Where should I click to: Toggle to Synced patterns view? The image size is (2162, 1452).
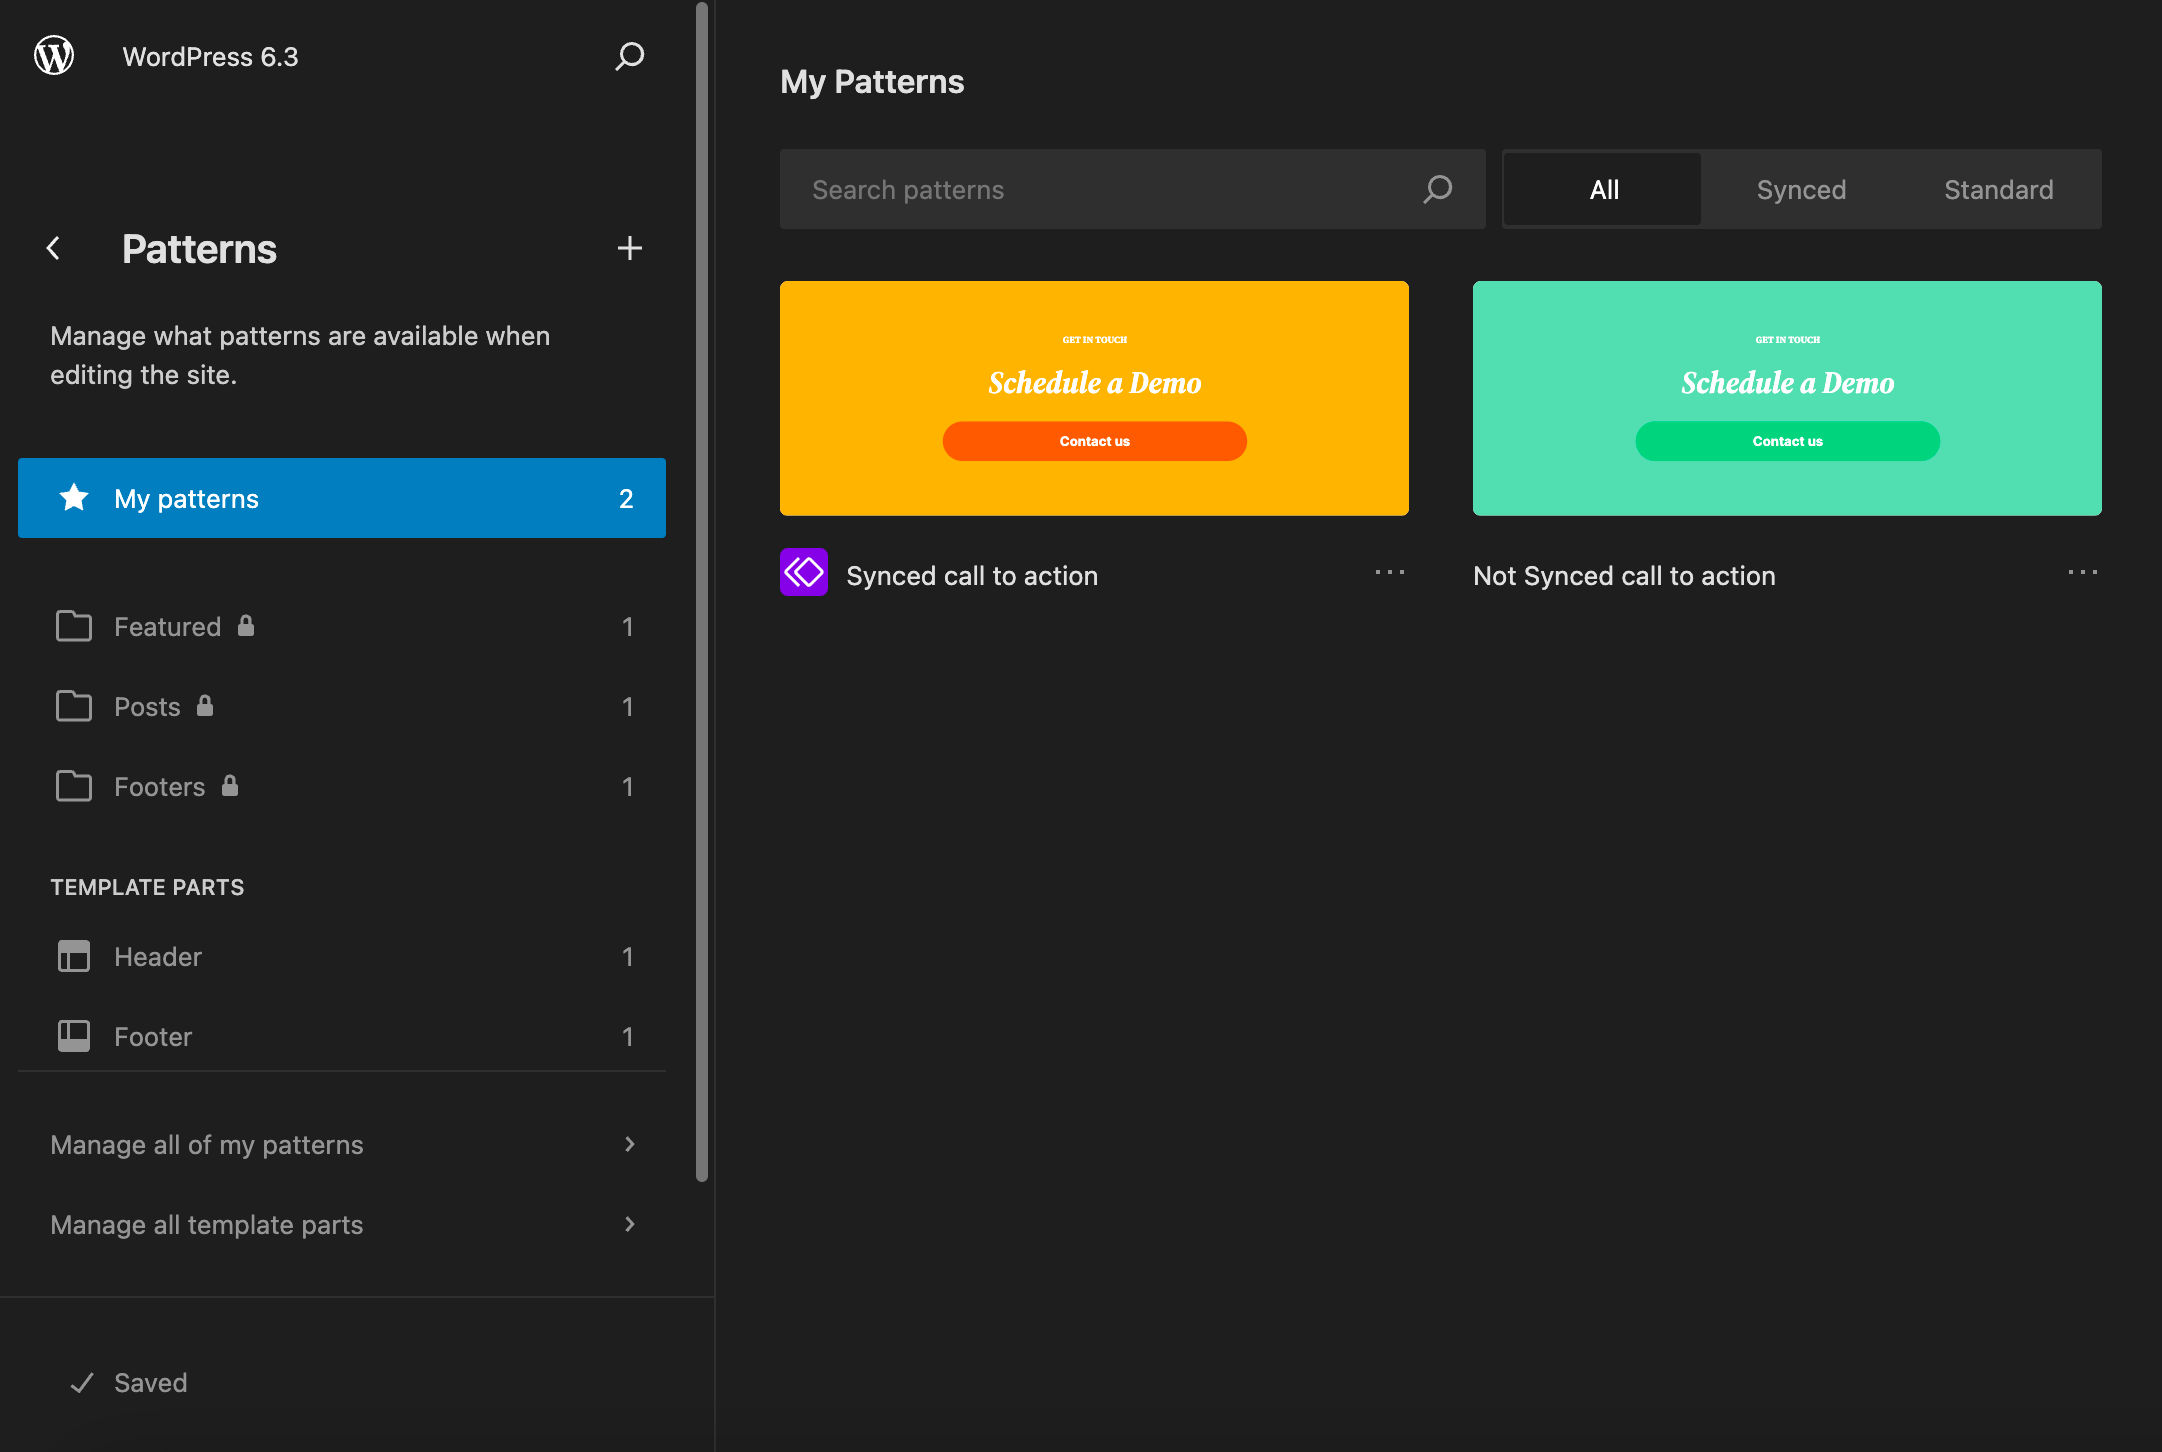(x=1802, y=188)
